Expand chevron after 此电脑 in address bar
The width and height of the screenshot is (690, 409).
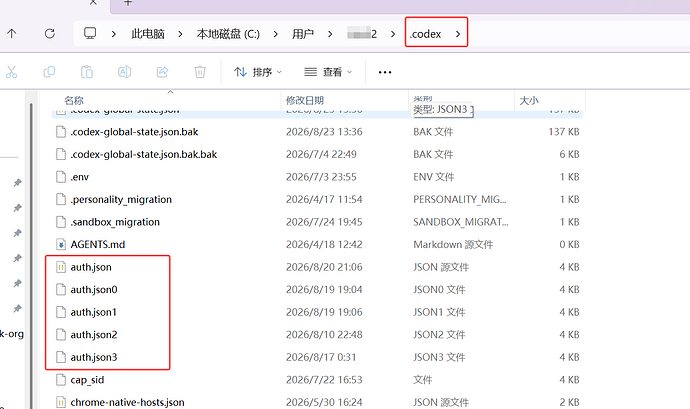coord(180,34)
